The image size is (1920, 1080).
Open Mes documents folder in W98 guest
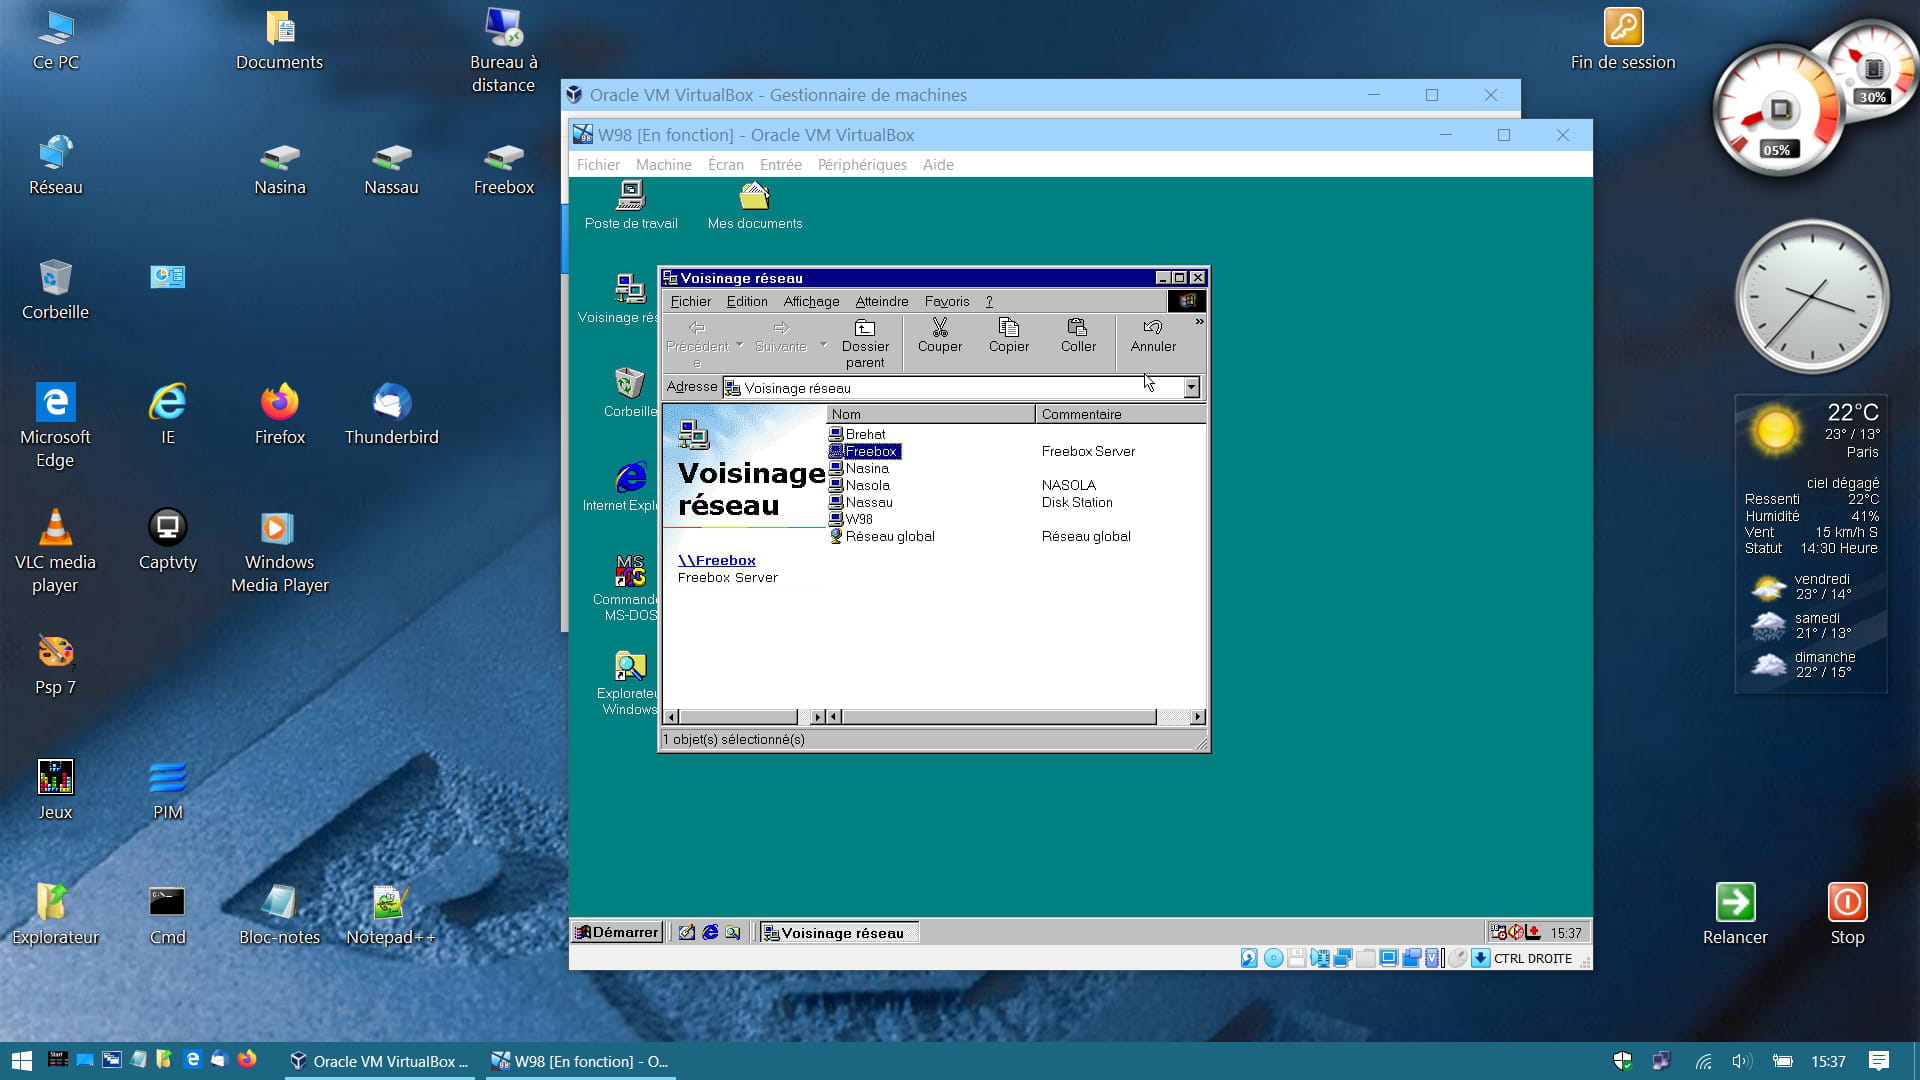point(755,205)
